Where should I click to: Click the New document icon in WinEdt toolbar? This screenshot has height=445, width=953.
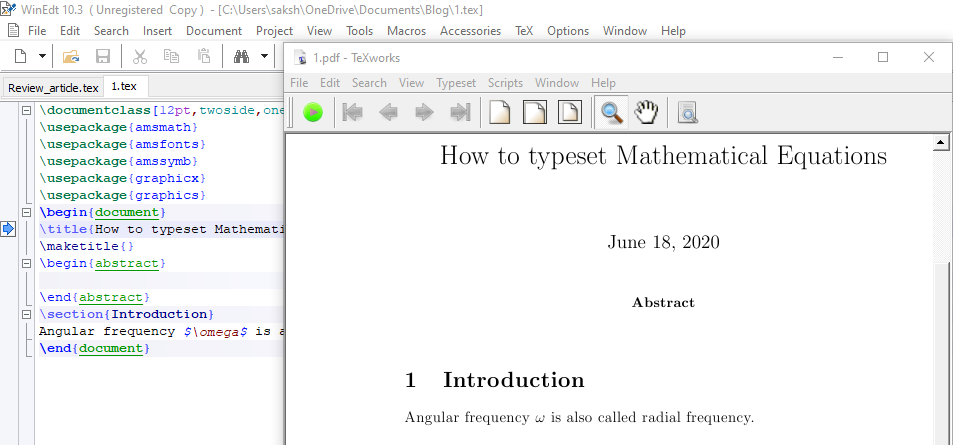[21, 57]
